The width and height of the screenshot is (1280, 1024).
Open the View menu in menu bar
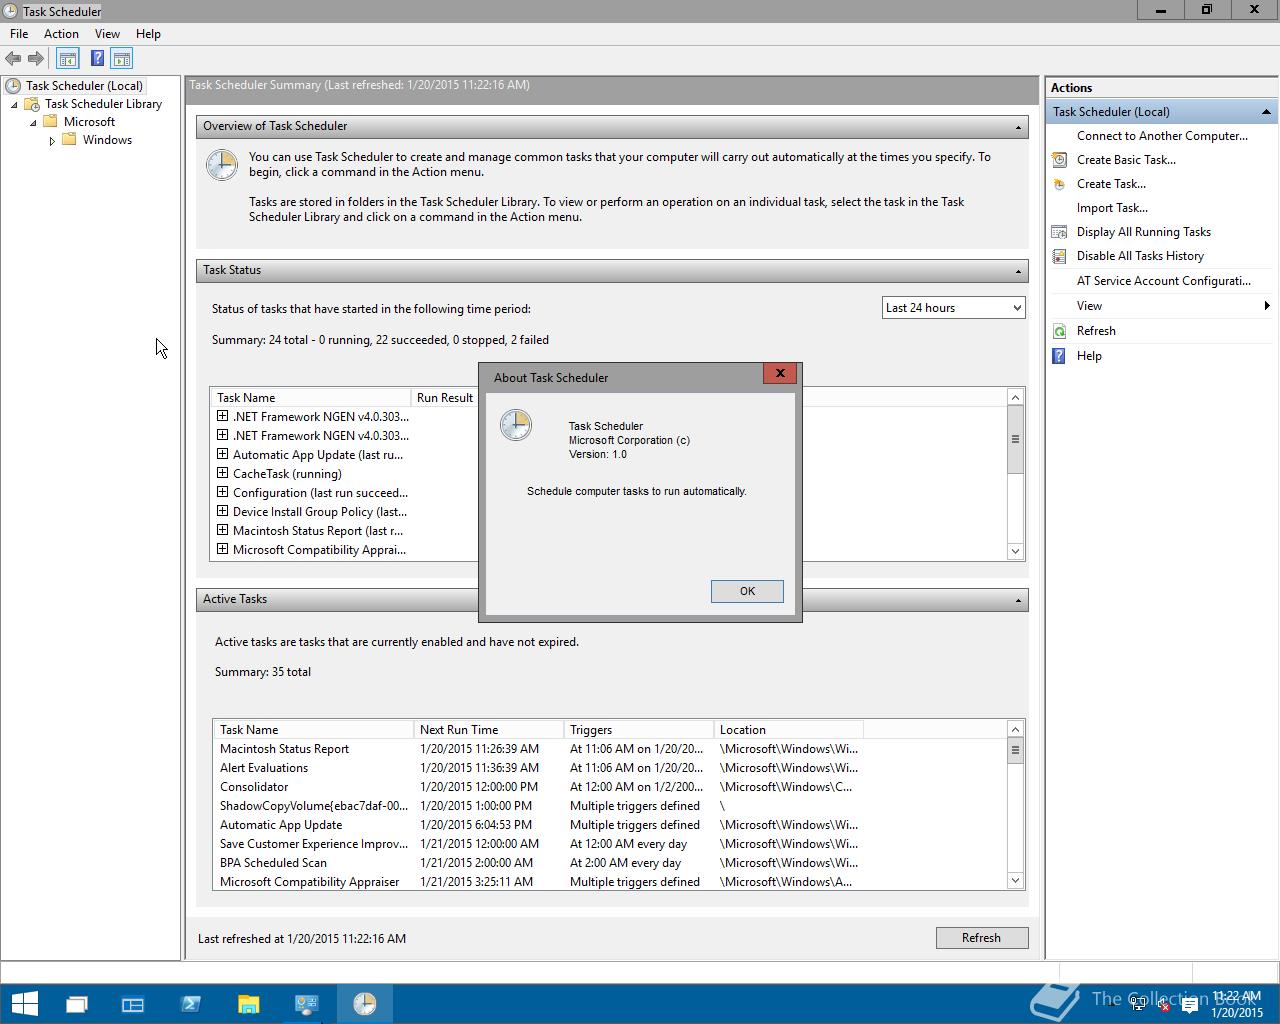[107, 34]
